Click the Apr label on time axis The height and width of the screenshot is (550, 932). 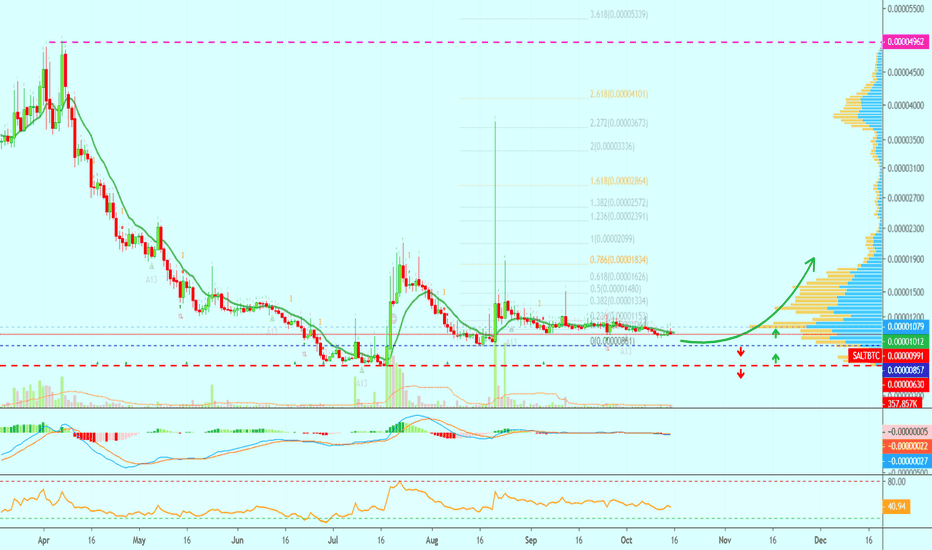pyautogui.click(x=43, y=540)
